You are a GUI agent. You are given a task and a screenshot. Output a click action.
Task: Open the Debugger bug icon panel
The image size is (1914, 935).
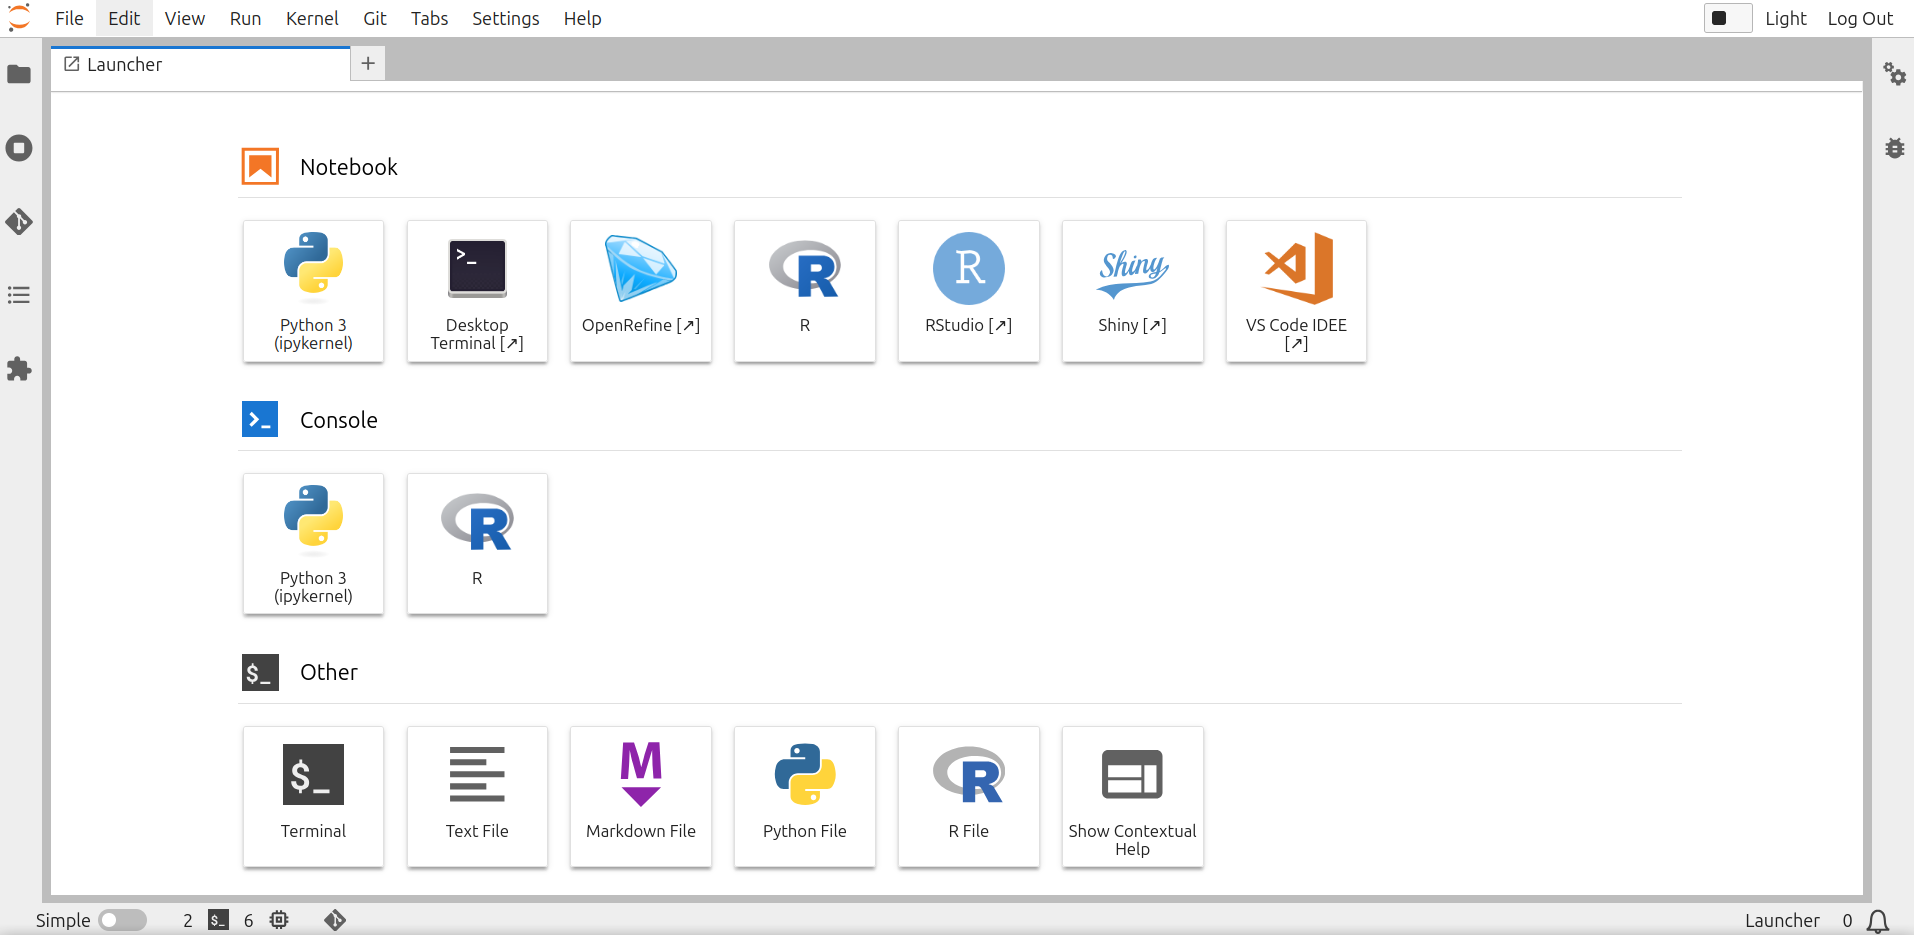pos(1894,149)
